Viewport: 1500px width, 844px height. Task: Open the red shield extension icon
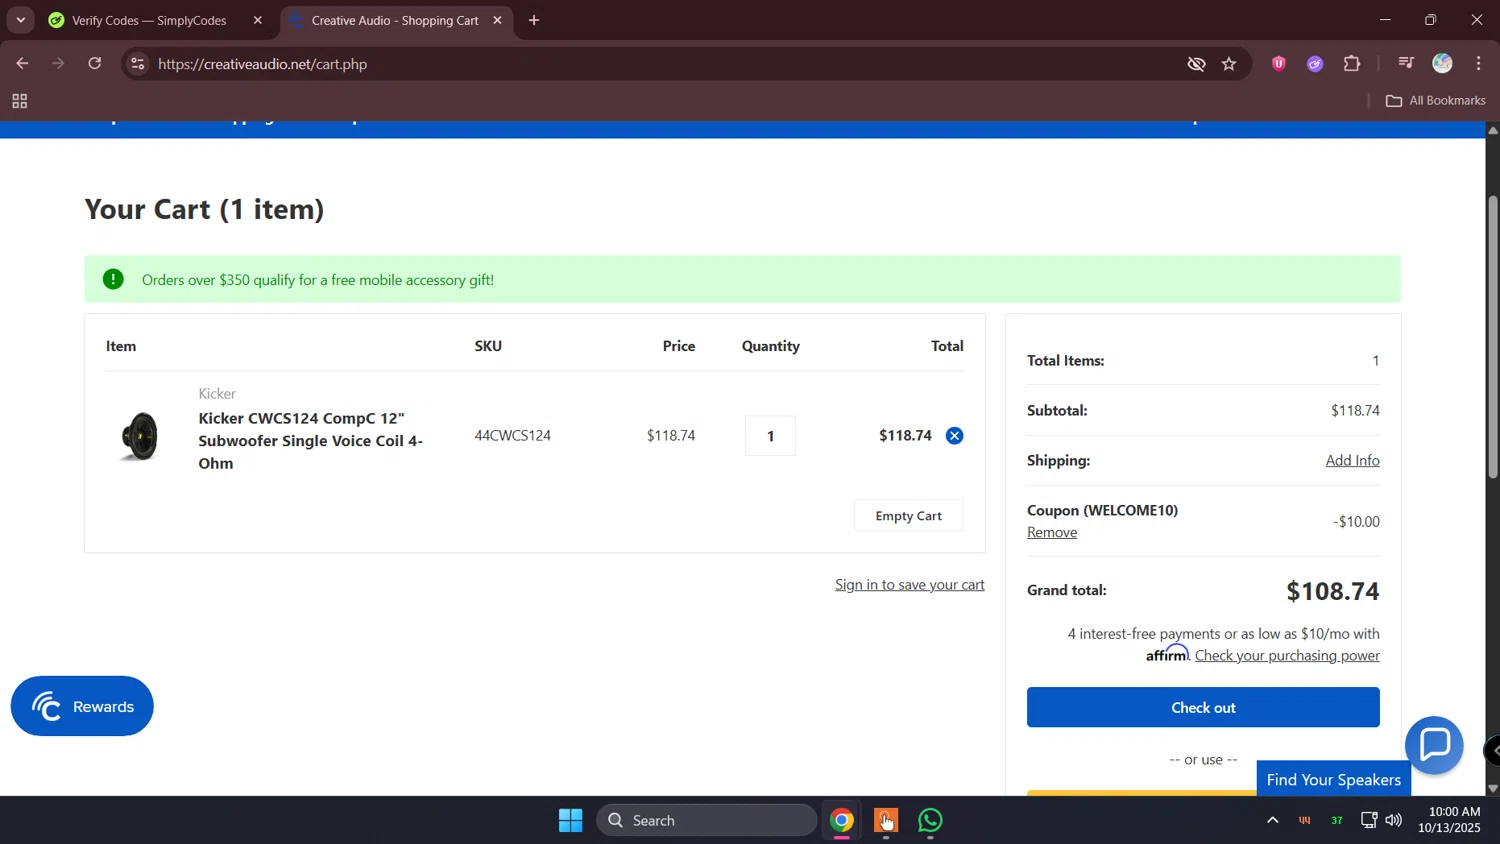click(x=1278, y=64)
